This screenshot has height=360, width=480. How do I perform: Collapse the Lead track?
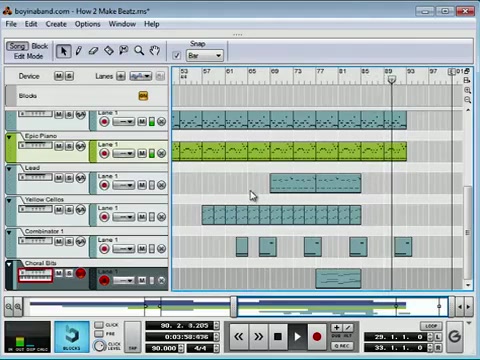[9, 169]
